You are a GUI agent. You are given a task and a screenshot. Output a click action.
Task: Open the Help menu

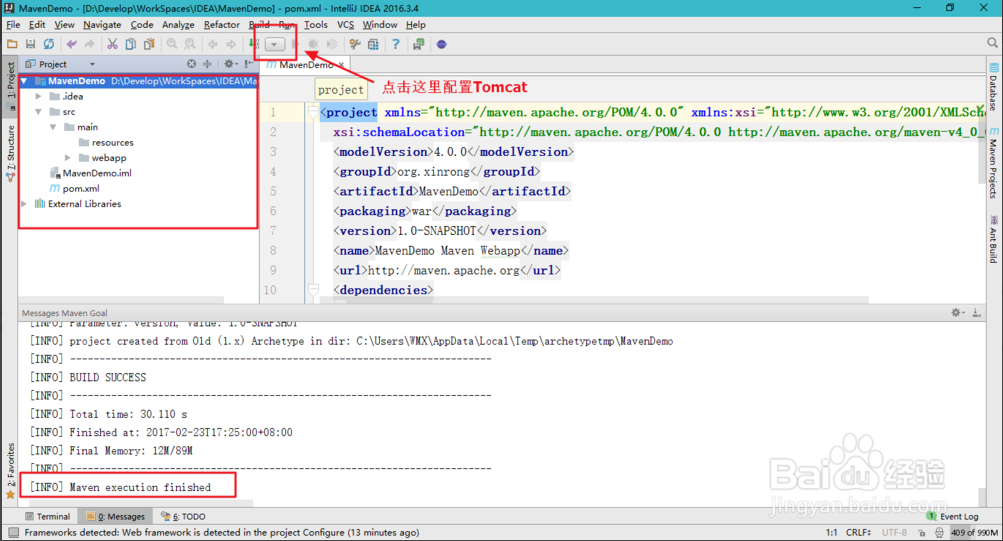[x=415, y=24]
